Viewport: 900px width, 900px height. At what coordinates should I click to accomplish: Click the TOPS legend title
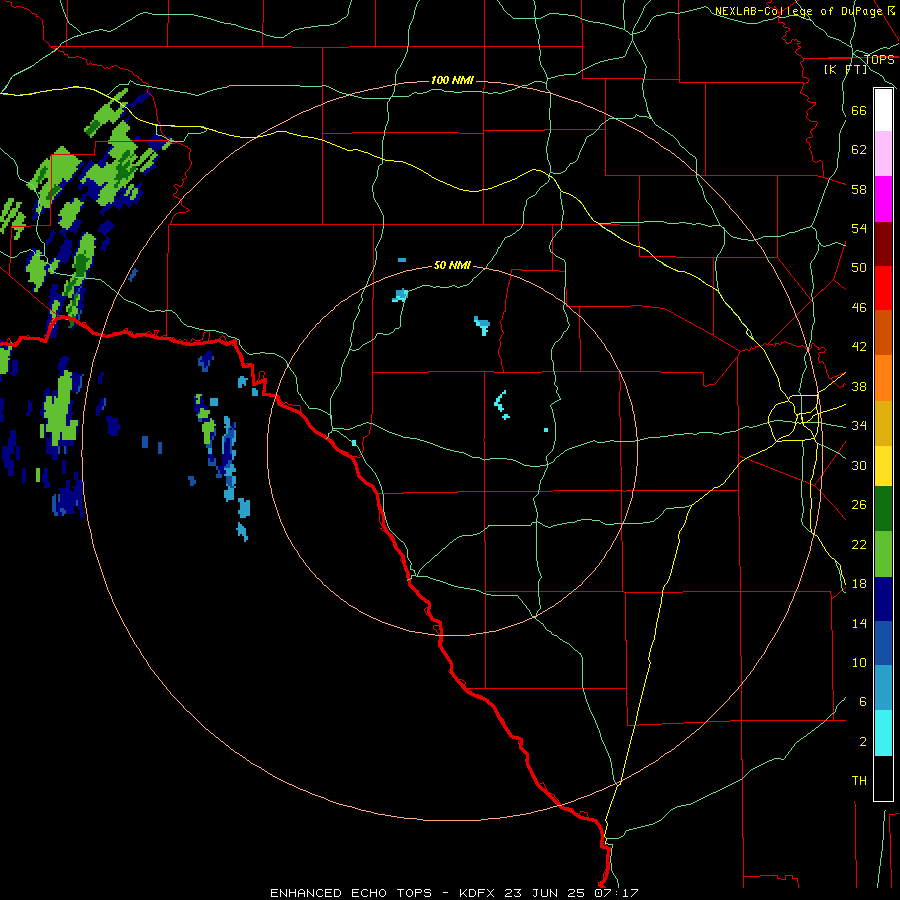[879, 59]
